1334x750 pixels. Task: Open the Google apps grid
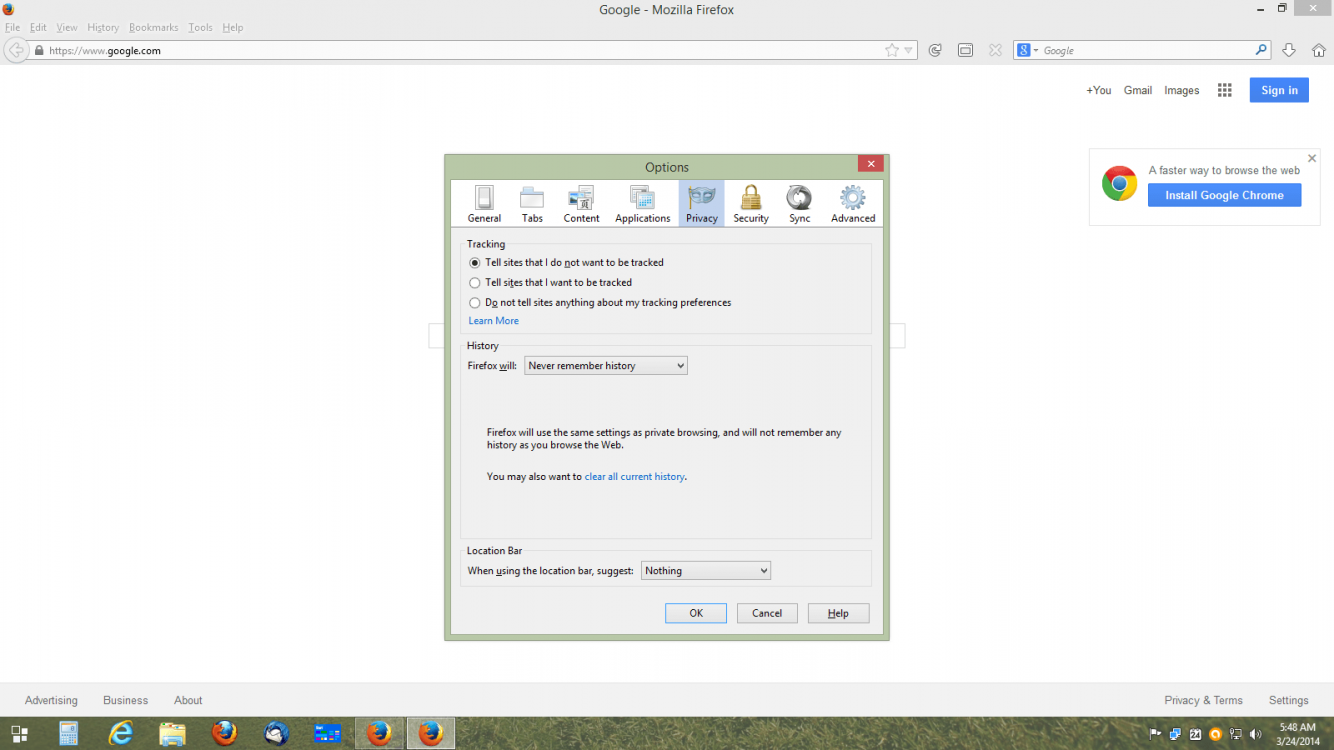pyautogui.click(x=1224, y=90)
